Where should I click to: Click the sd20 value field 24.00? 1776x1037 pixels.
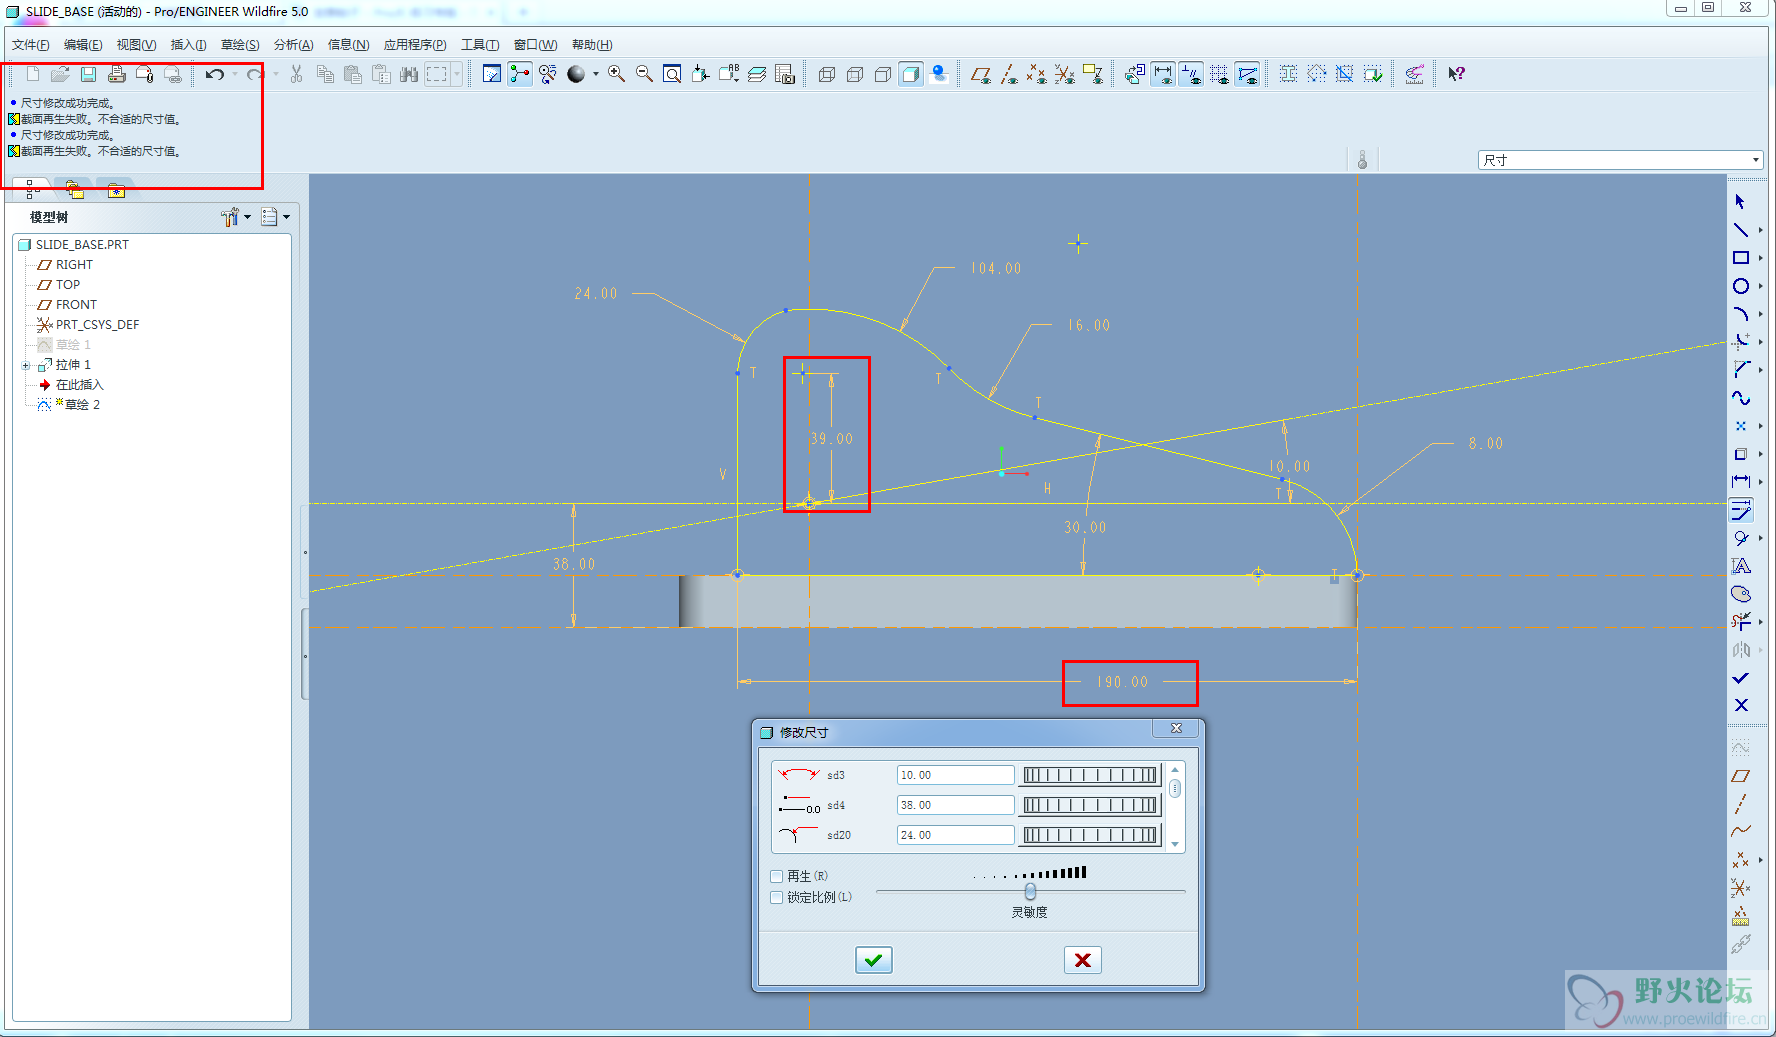point(955,835)
